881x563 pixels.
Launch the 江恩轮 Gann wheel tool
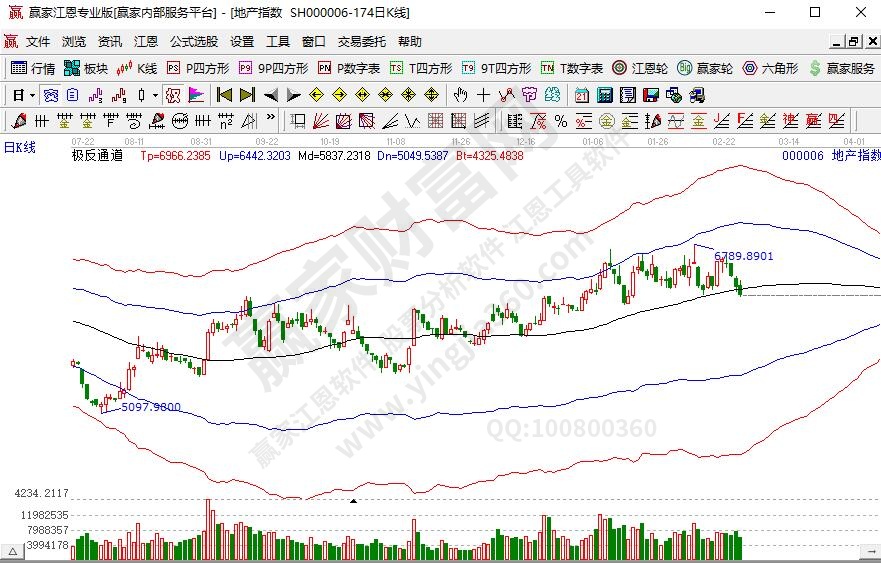pyautogui.click(x=640, y=68)
